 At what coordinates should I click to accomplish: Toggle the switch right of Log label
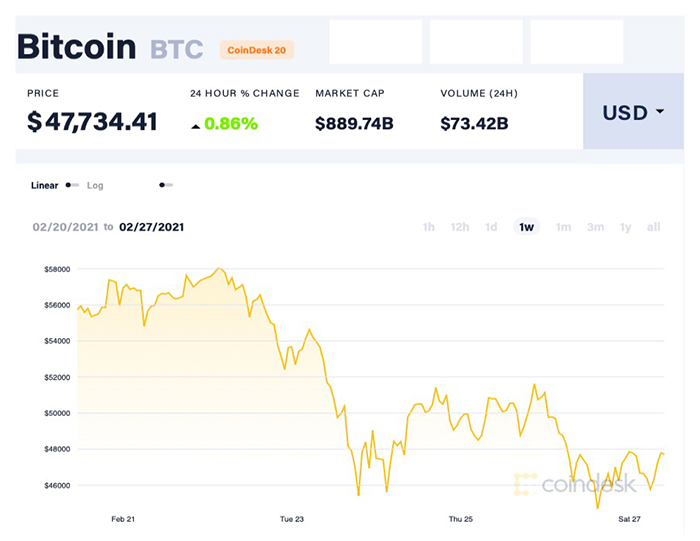pyautogui.click(x=166, y=185)
